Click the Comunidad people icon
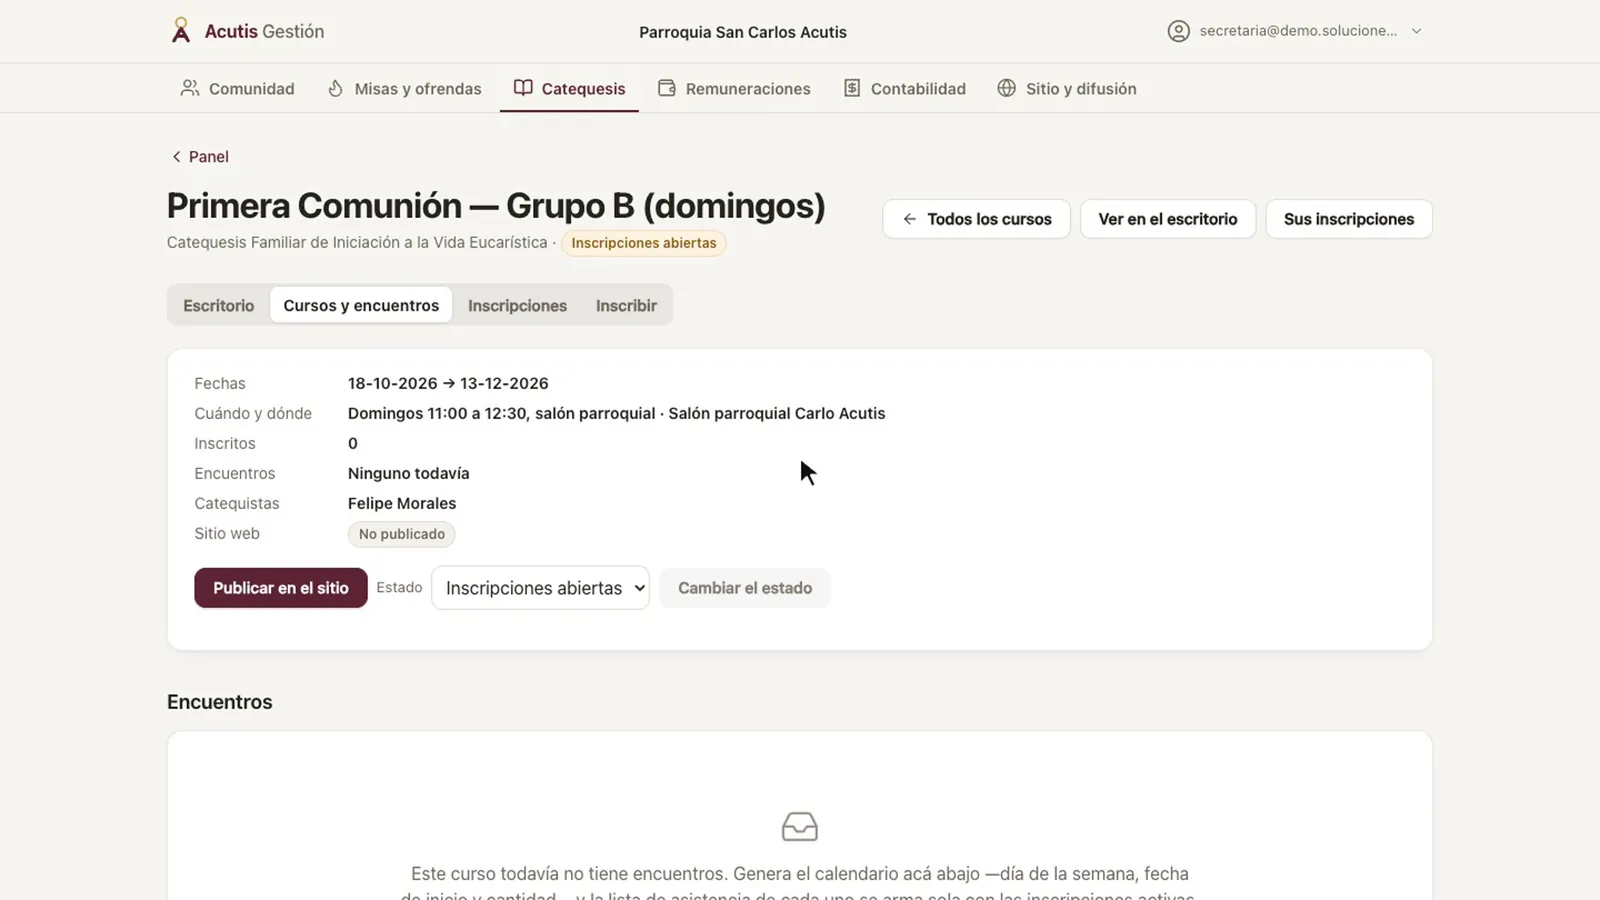The height and width of the screenshot is (900, 1600). [189, 88]
